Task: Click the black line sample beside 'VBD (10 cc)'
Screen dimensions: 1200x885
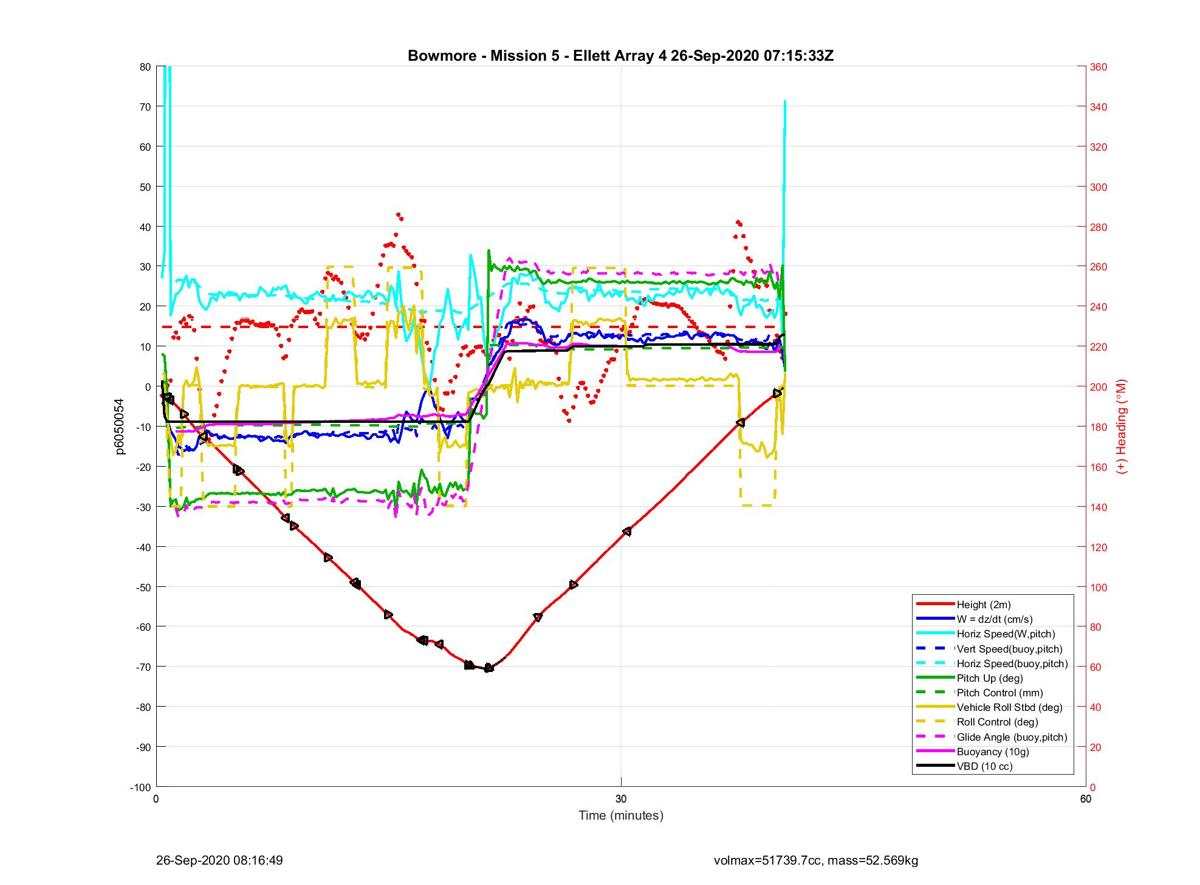Action: pos(933,766)
